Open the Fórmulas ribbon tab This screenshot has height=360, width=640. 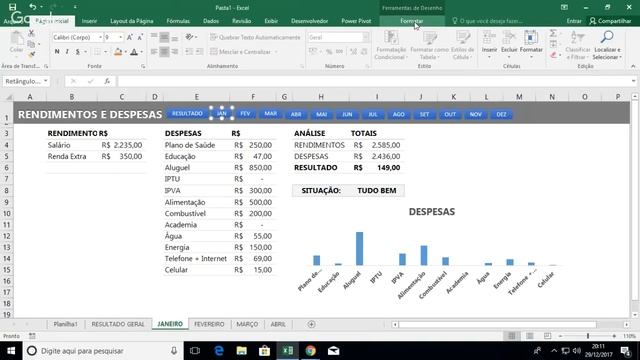pyautogui.click(x=178, y=21)
